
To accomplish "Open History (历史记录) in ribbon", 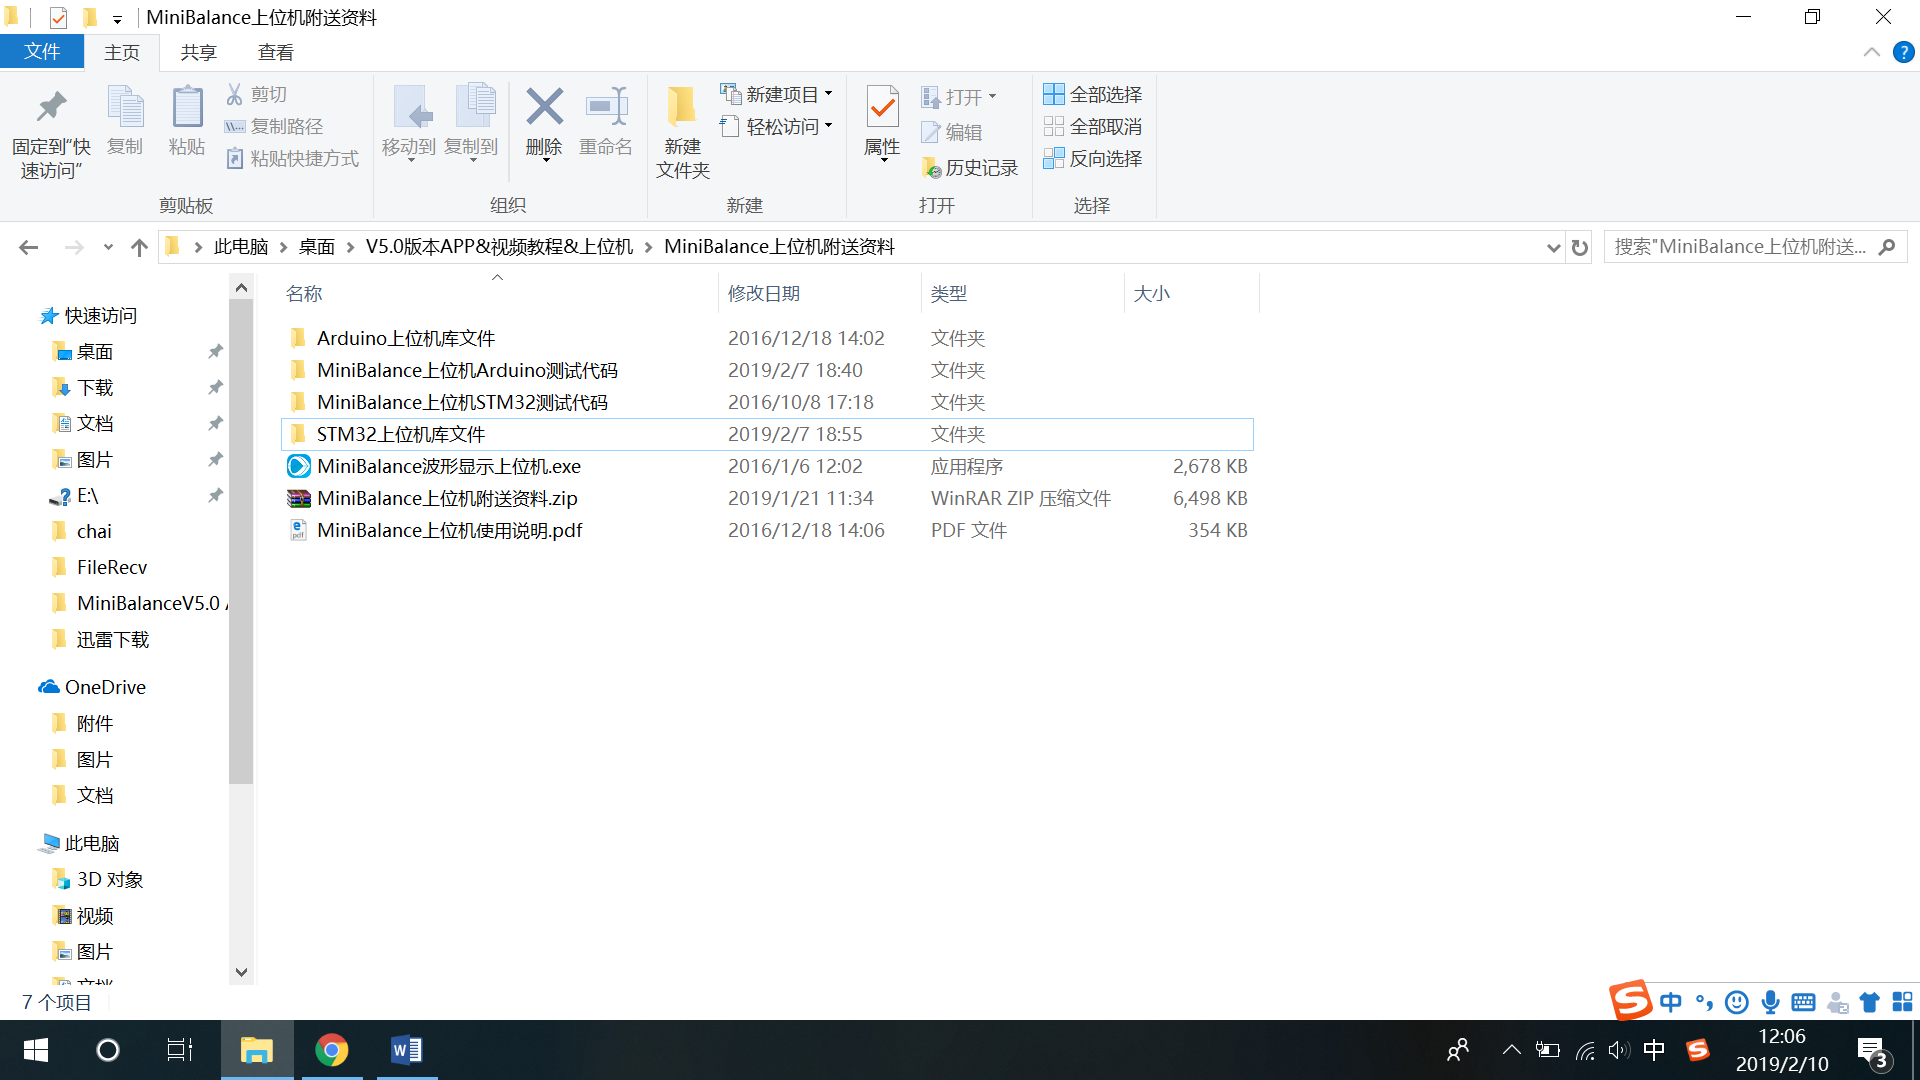I will 970,168.
